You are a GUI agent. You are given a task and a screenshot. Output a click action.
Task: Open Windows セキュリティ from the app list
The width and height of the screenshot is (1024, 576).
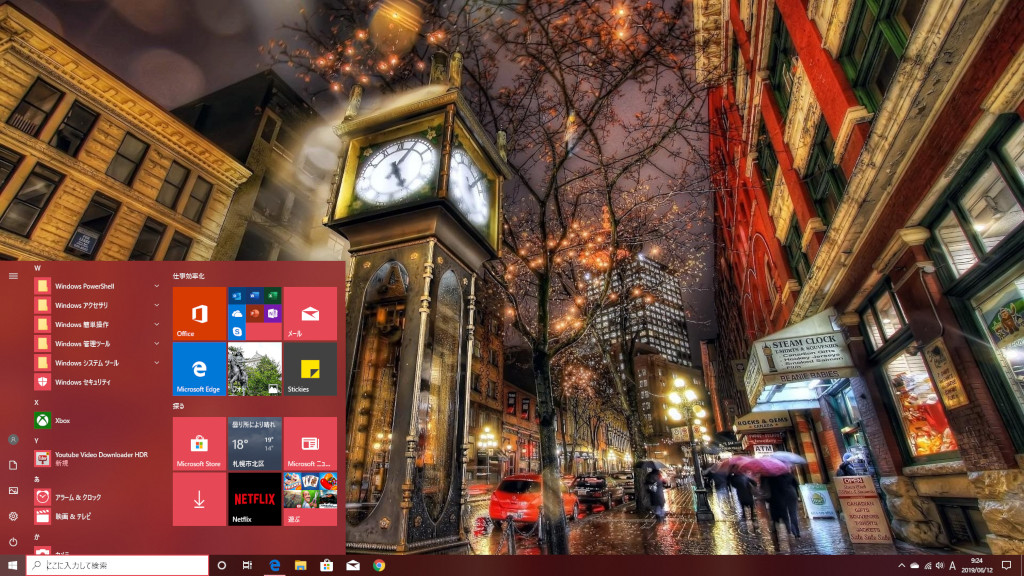[x=98, y=382]
